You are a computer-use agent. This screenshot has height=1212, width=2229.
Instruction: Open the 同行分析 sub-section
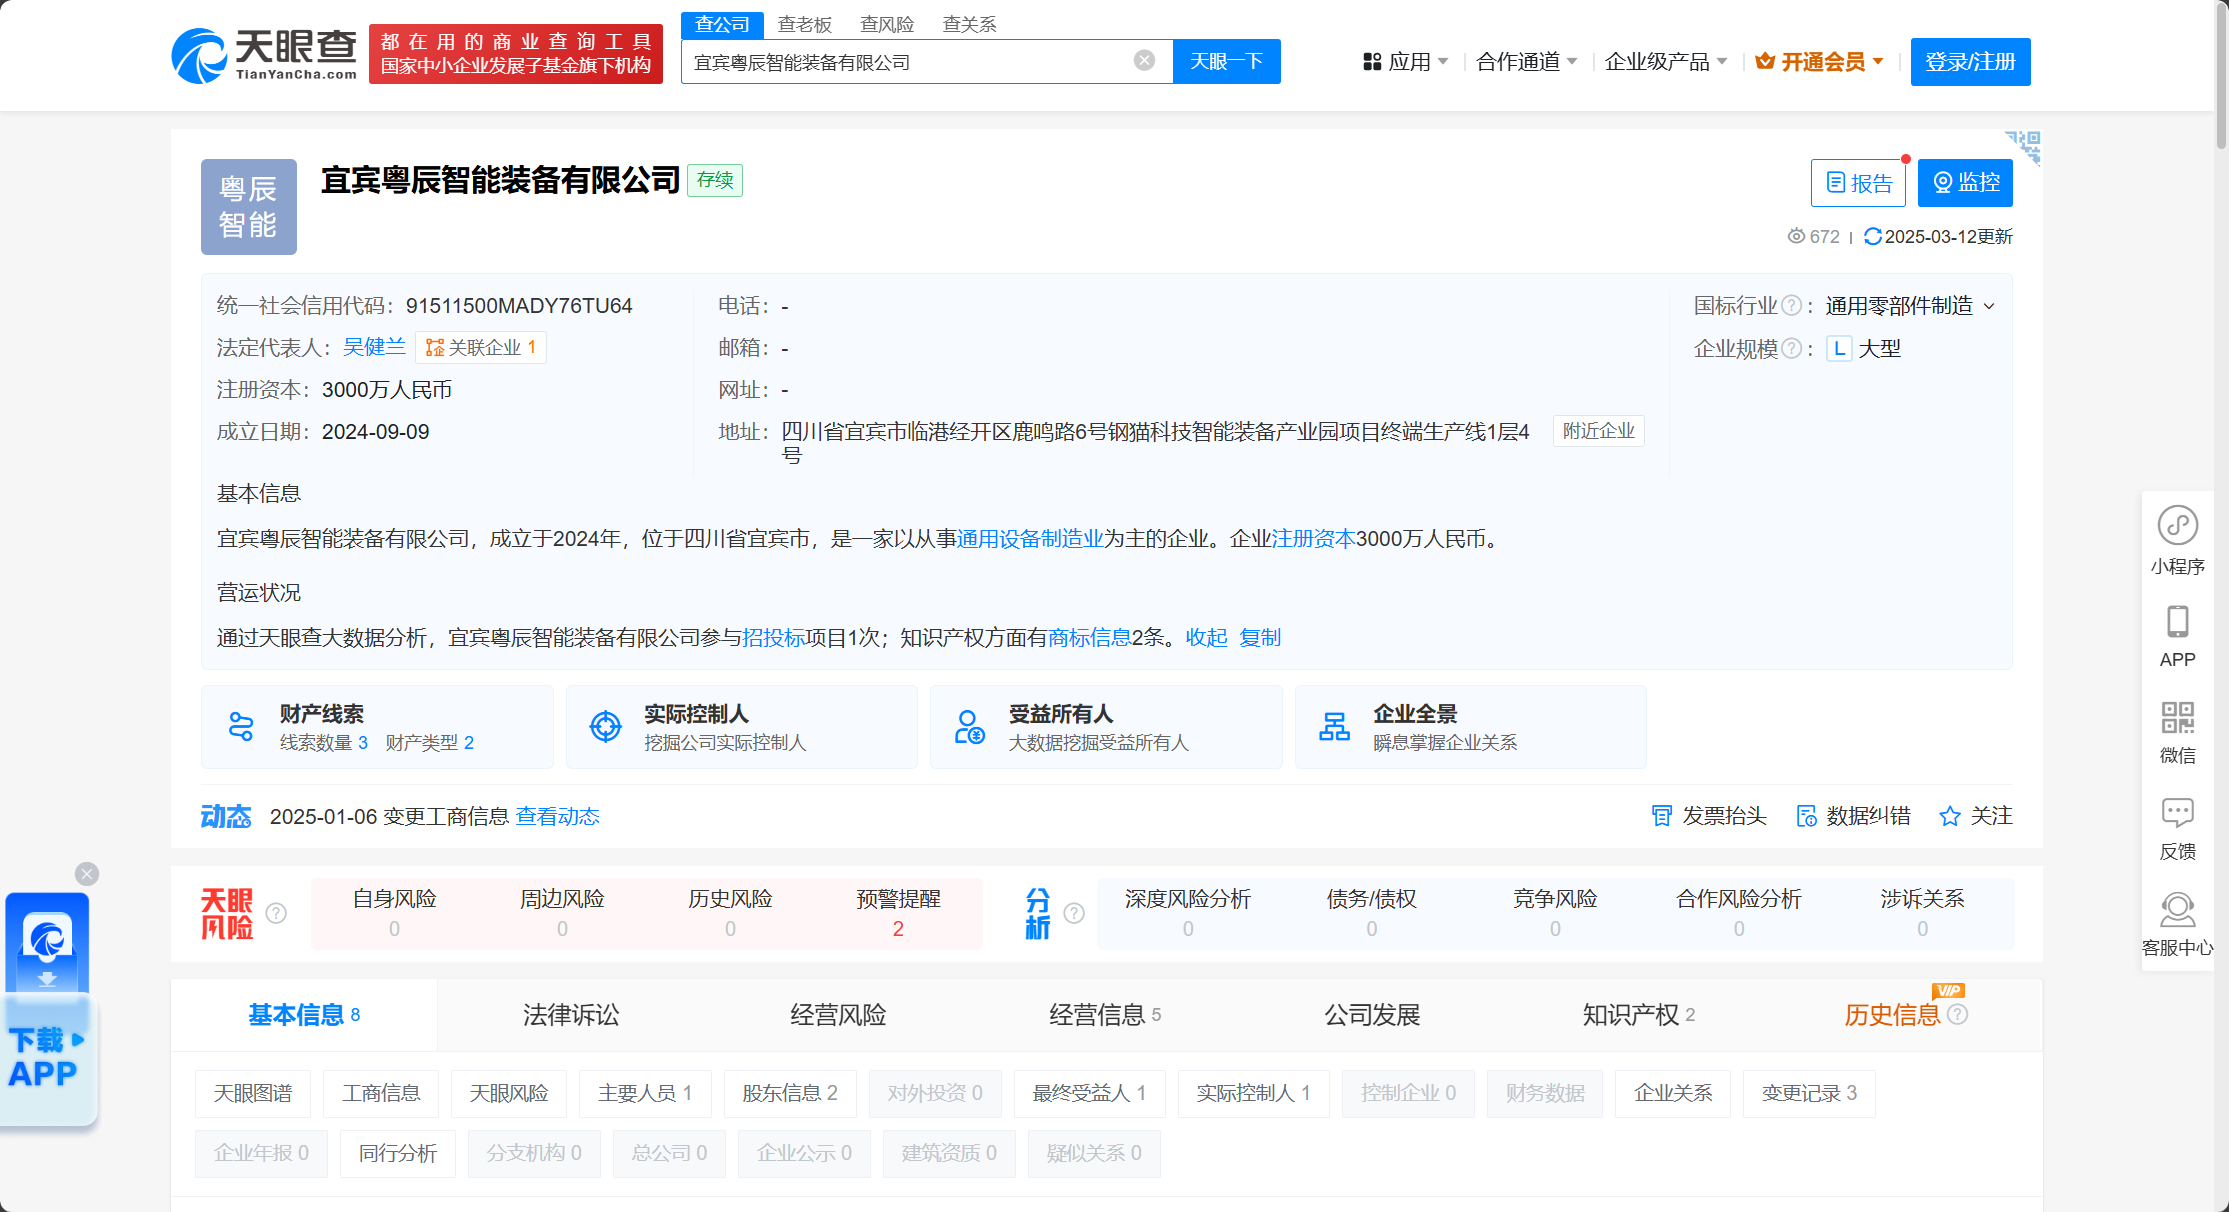click(398, 1154)
